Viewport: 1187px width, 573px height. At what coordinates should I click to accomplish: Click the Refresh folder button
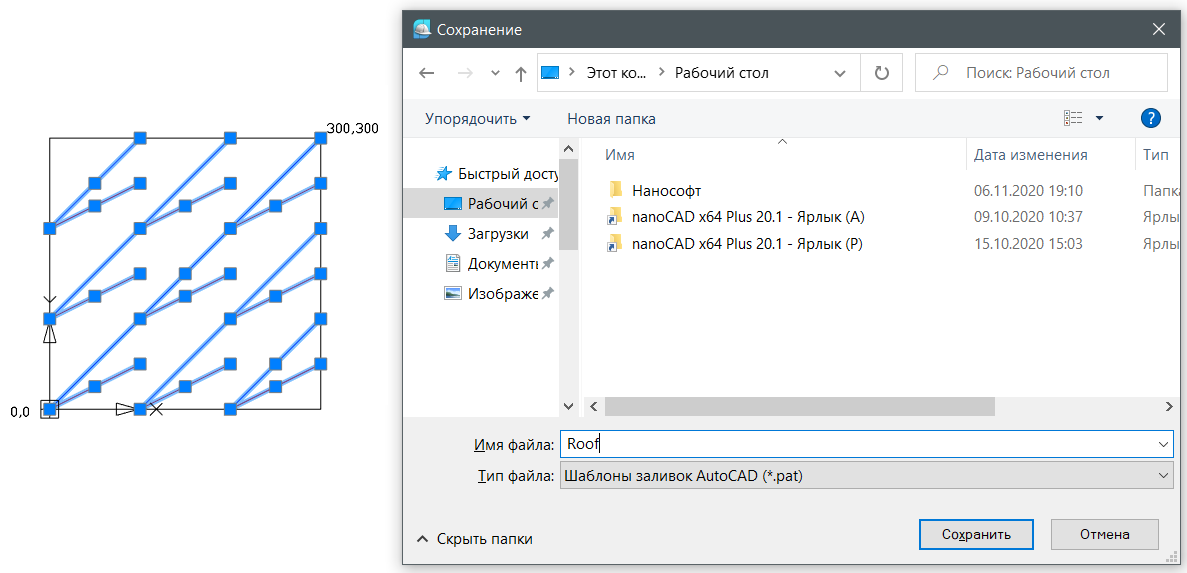[x=881, y=73]
